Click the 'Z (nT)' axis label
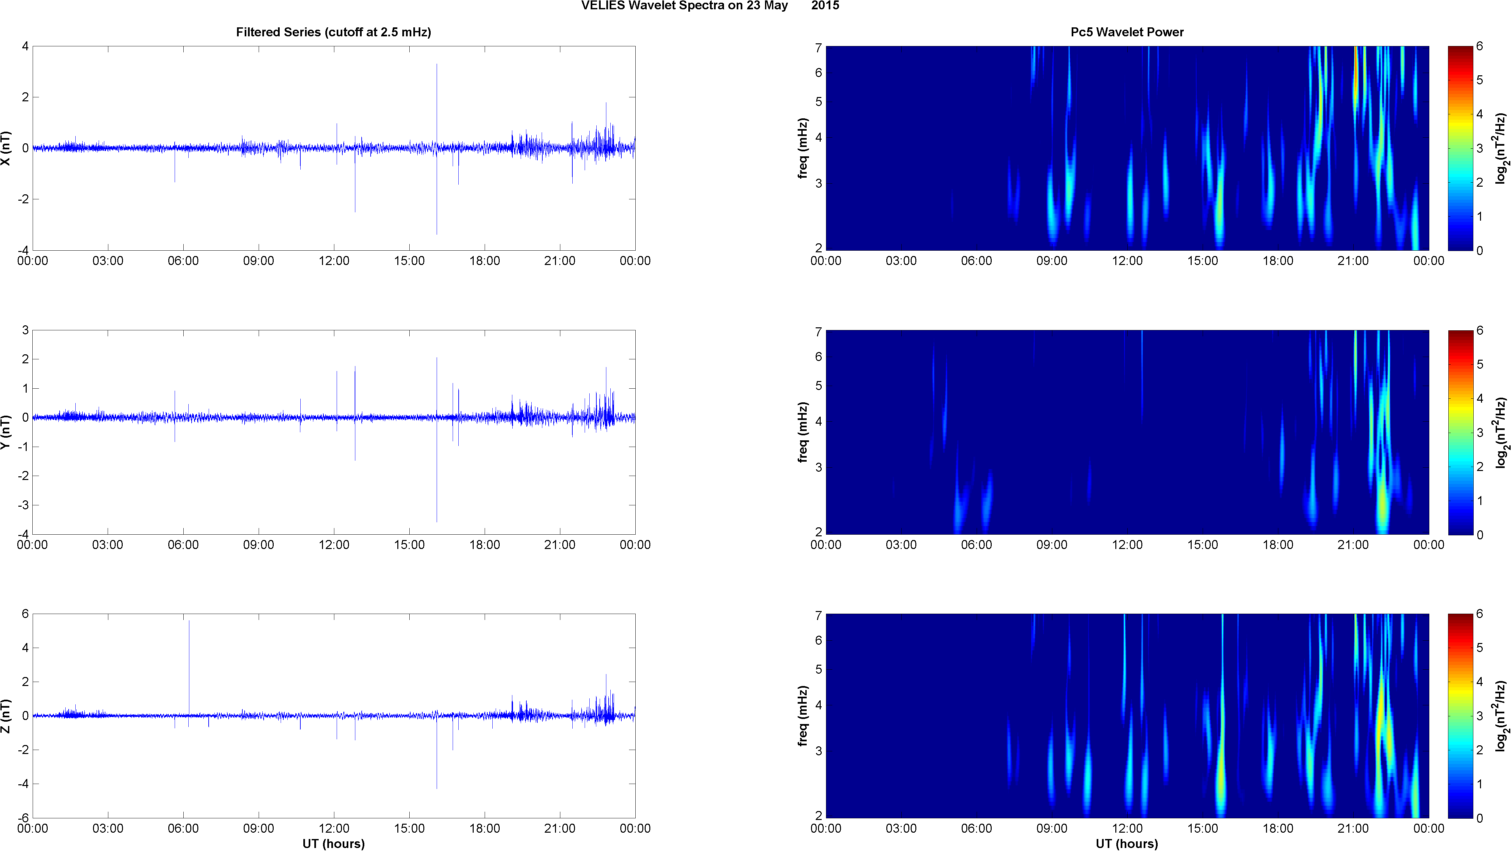This screenshot has height=851, width=1511. 7,716
